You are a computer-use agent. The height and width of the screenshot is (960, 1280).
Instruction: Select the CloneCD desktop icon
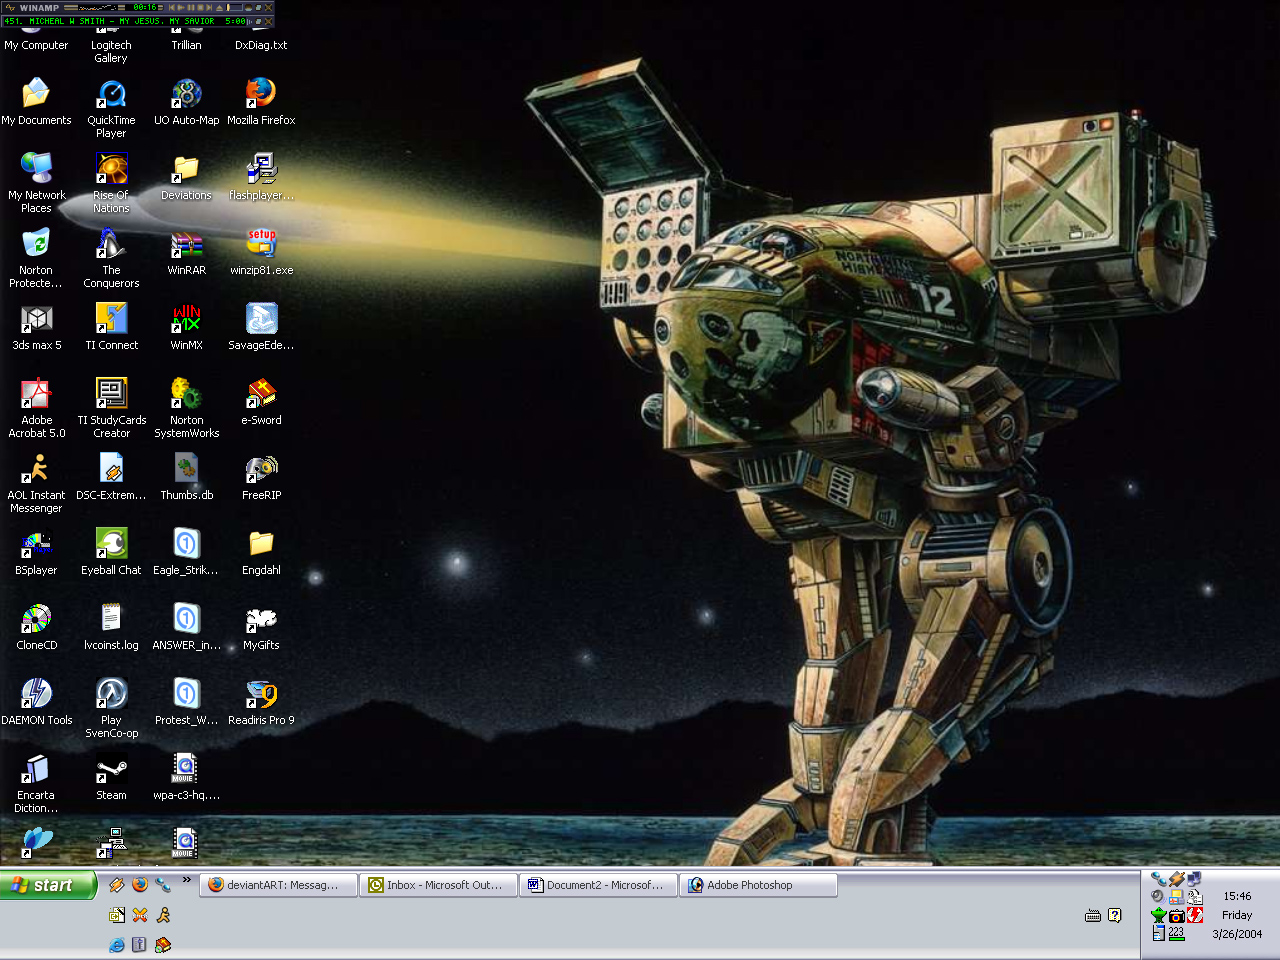[x=36, y=627]
